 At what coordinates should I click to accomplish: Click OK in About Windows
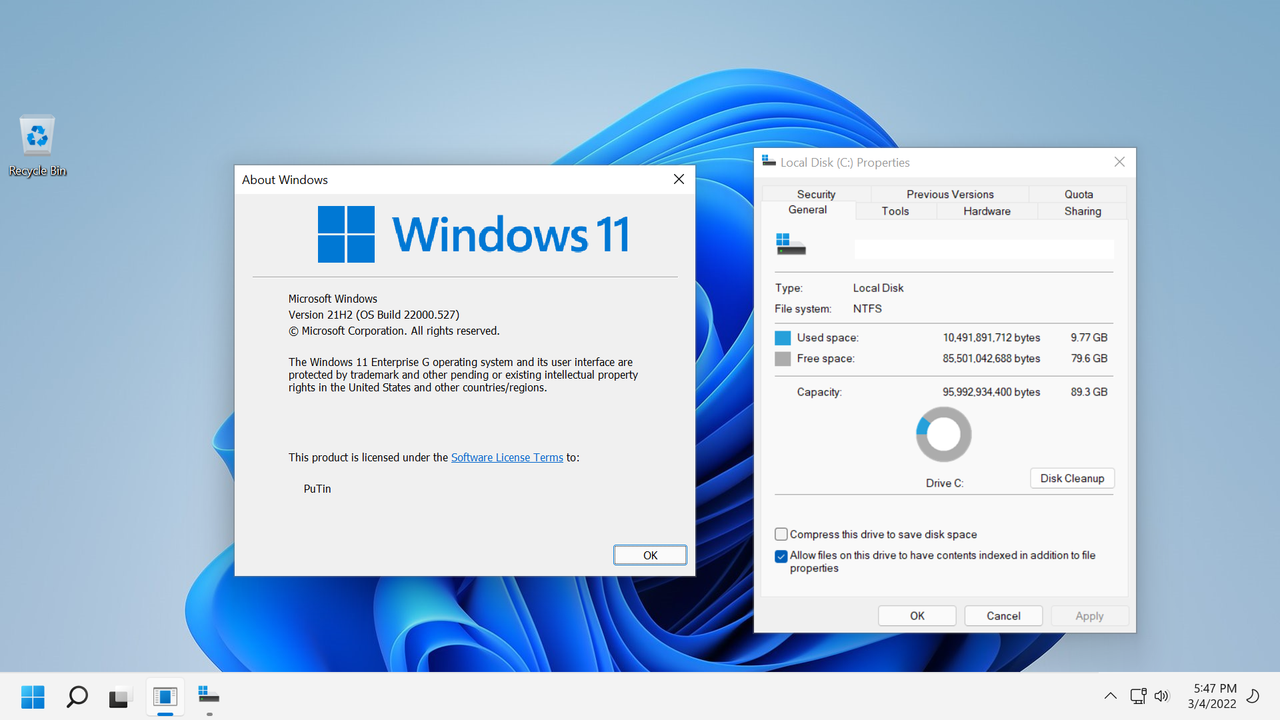click(650, 555)
